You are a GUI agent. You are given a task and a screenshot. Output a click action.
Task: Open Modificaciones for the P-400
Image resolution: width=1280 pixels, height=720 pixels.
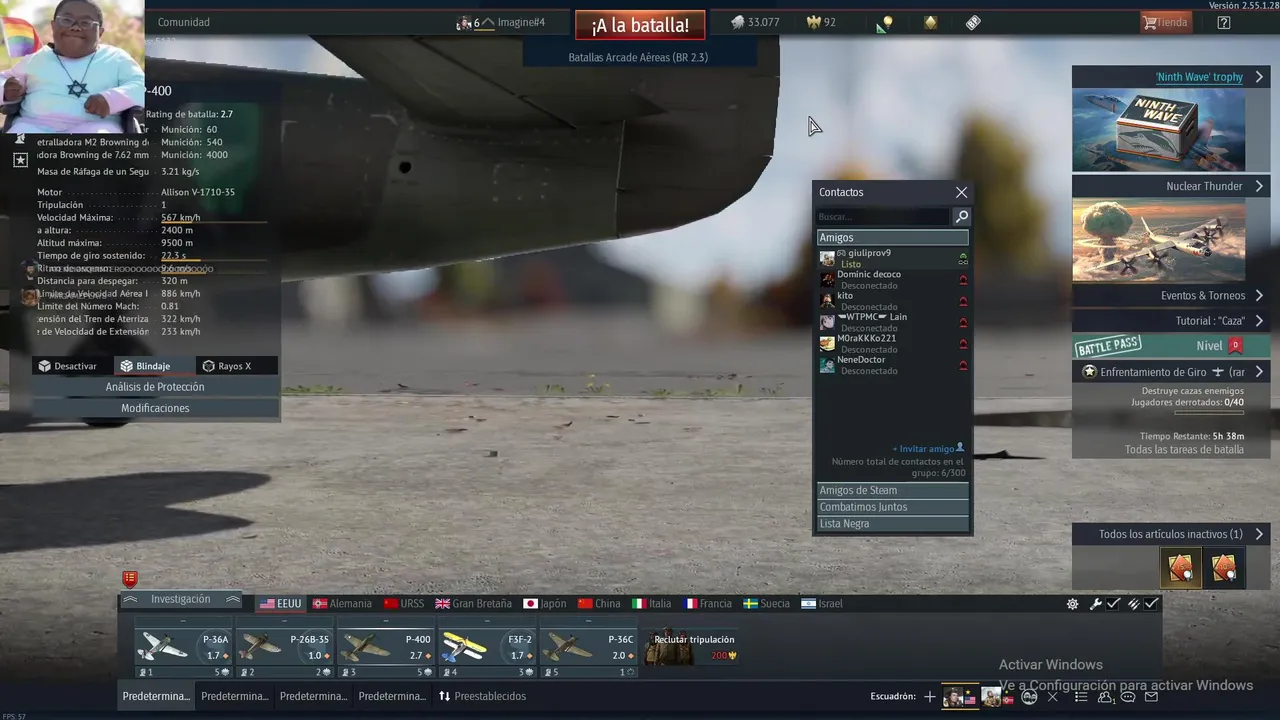(x=155, y=408)
